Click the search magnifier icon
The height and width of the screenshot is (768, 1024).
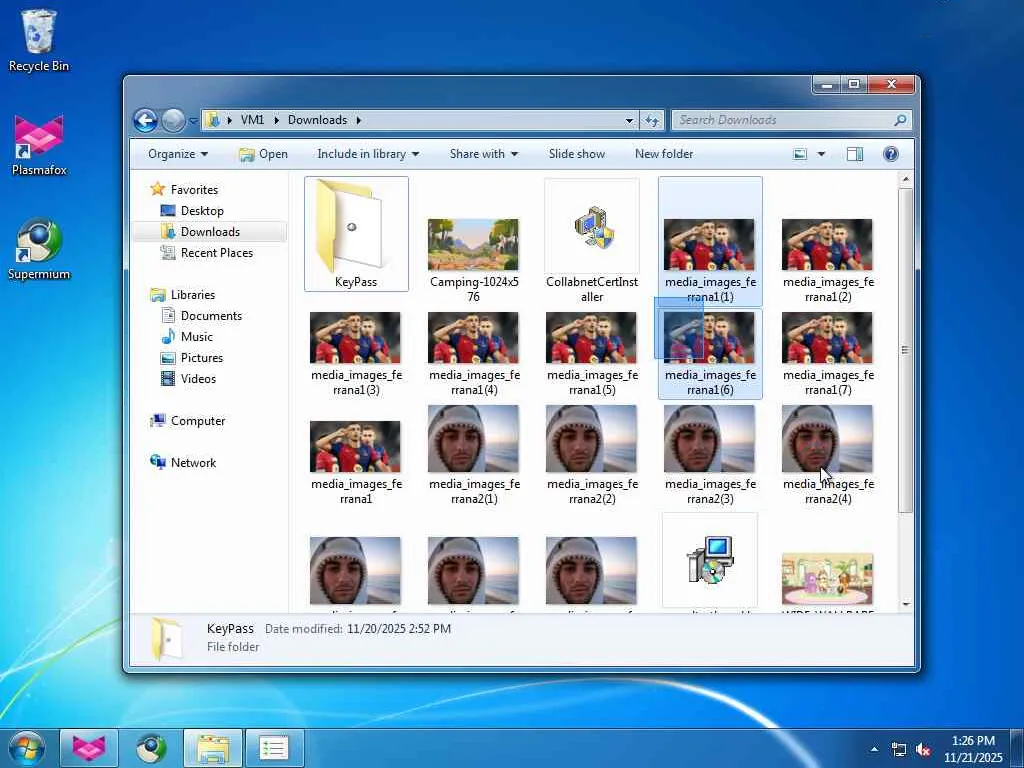[x=900, y=120]
